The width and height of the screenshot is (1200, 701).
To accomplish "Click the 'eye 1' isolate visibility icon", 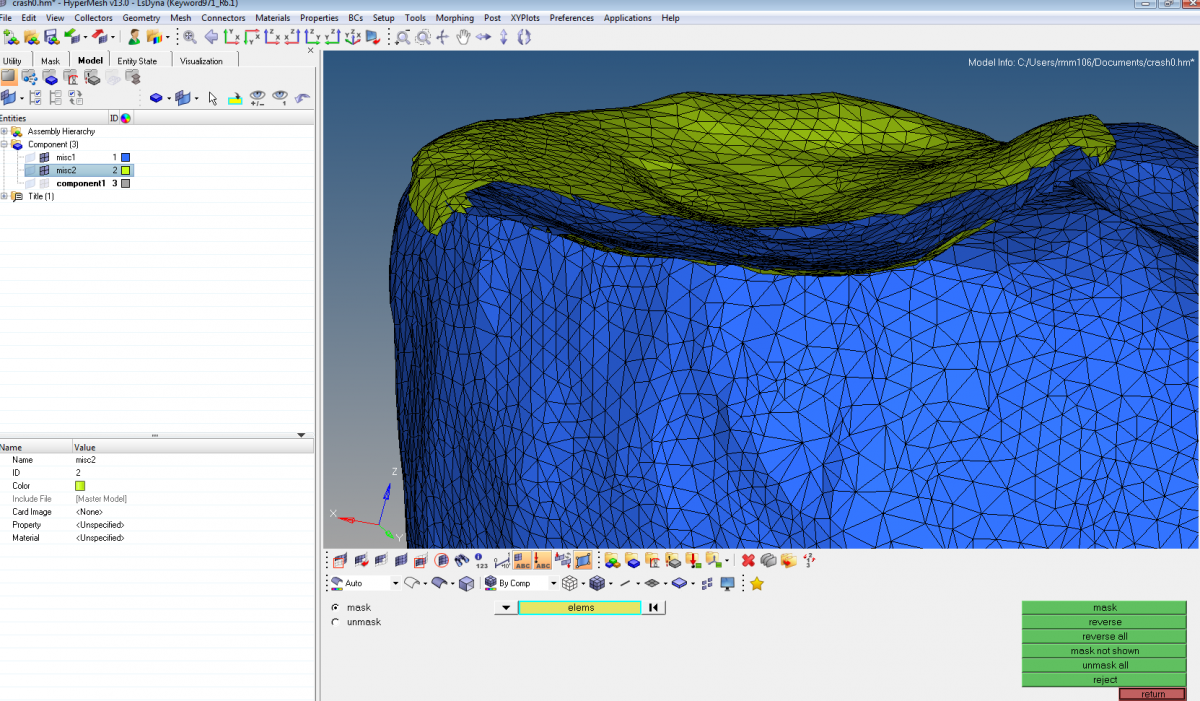I will pyautogui.click(x=281, y=97).
